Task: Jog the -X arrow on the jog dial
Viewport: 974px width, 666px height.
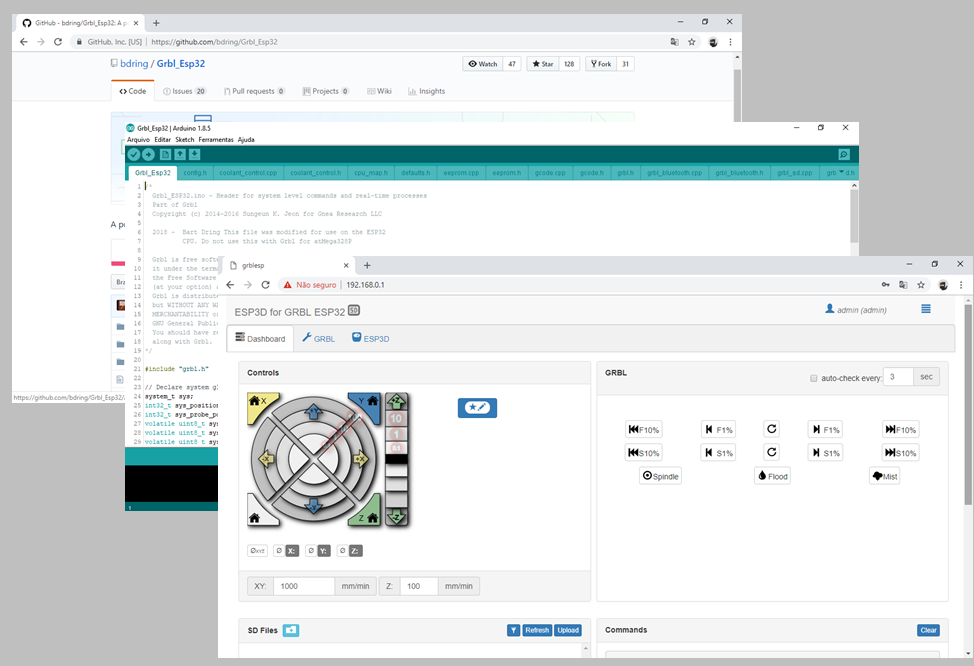Action: (x=266, y=459)
